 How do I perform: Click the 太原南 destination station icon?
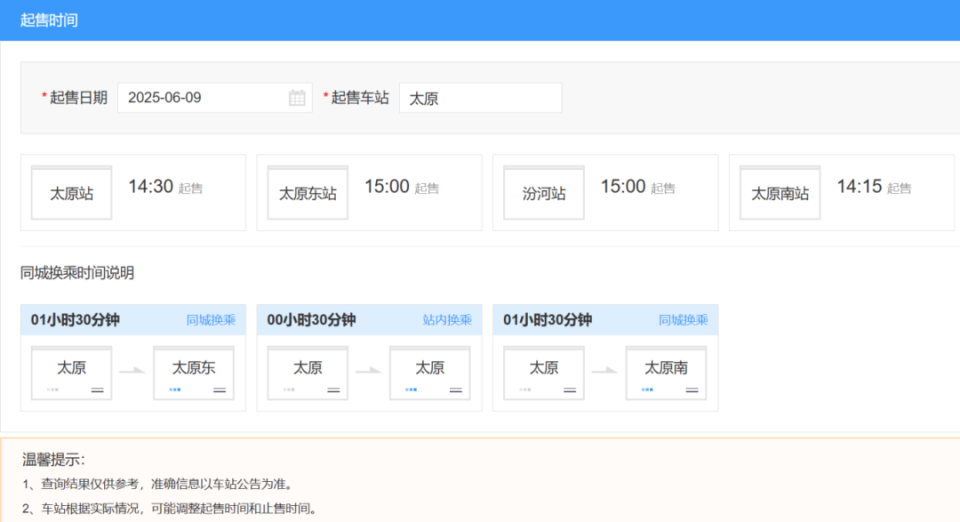click(666, 373)
